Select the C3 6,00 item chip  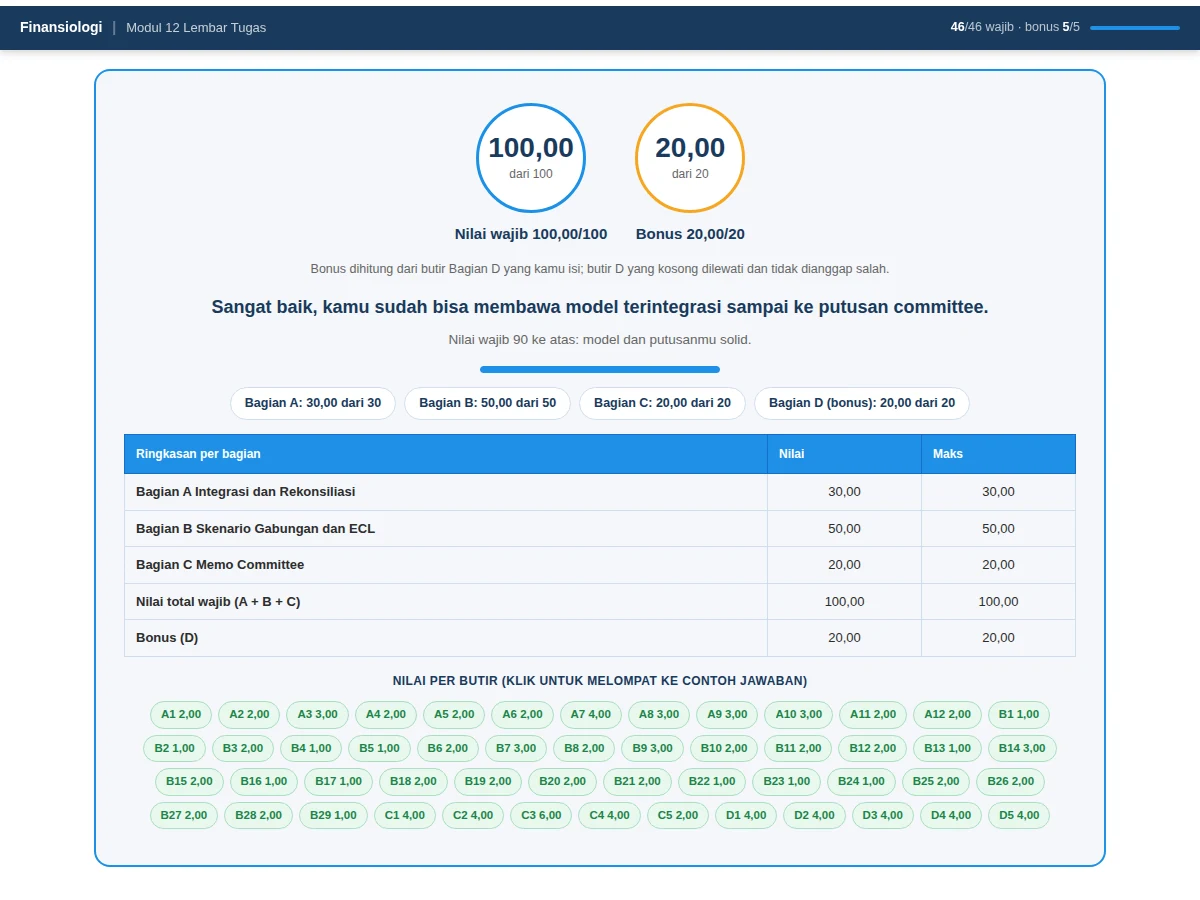pyautogui.click(x=541, y=815)
